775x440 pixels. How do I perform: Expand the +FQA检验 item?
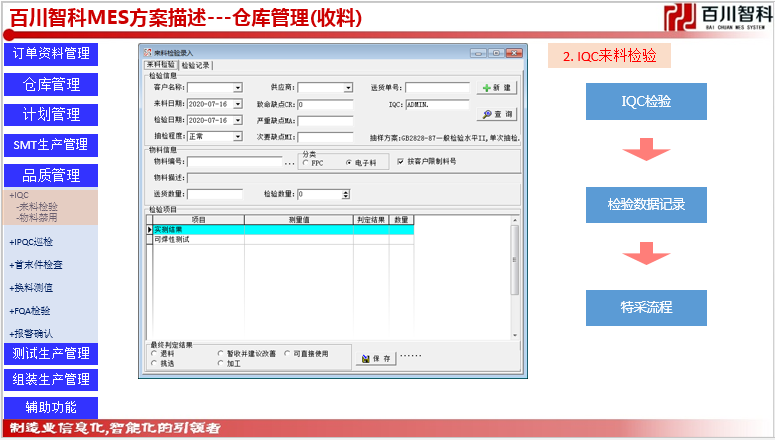[x=30, y=311]
